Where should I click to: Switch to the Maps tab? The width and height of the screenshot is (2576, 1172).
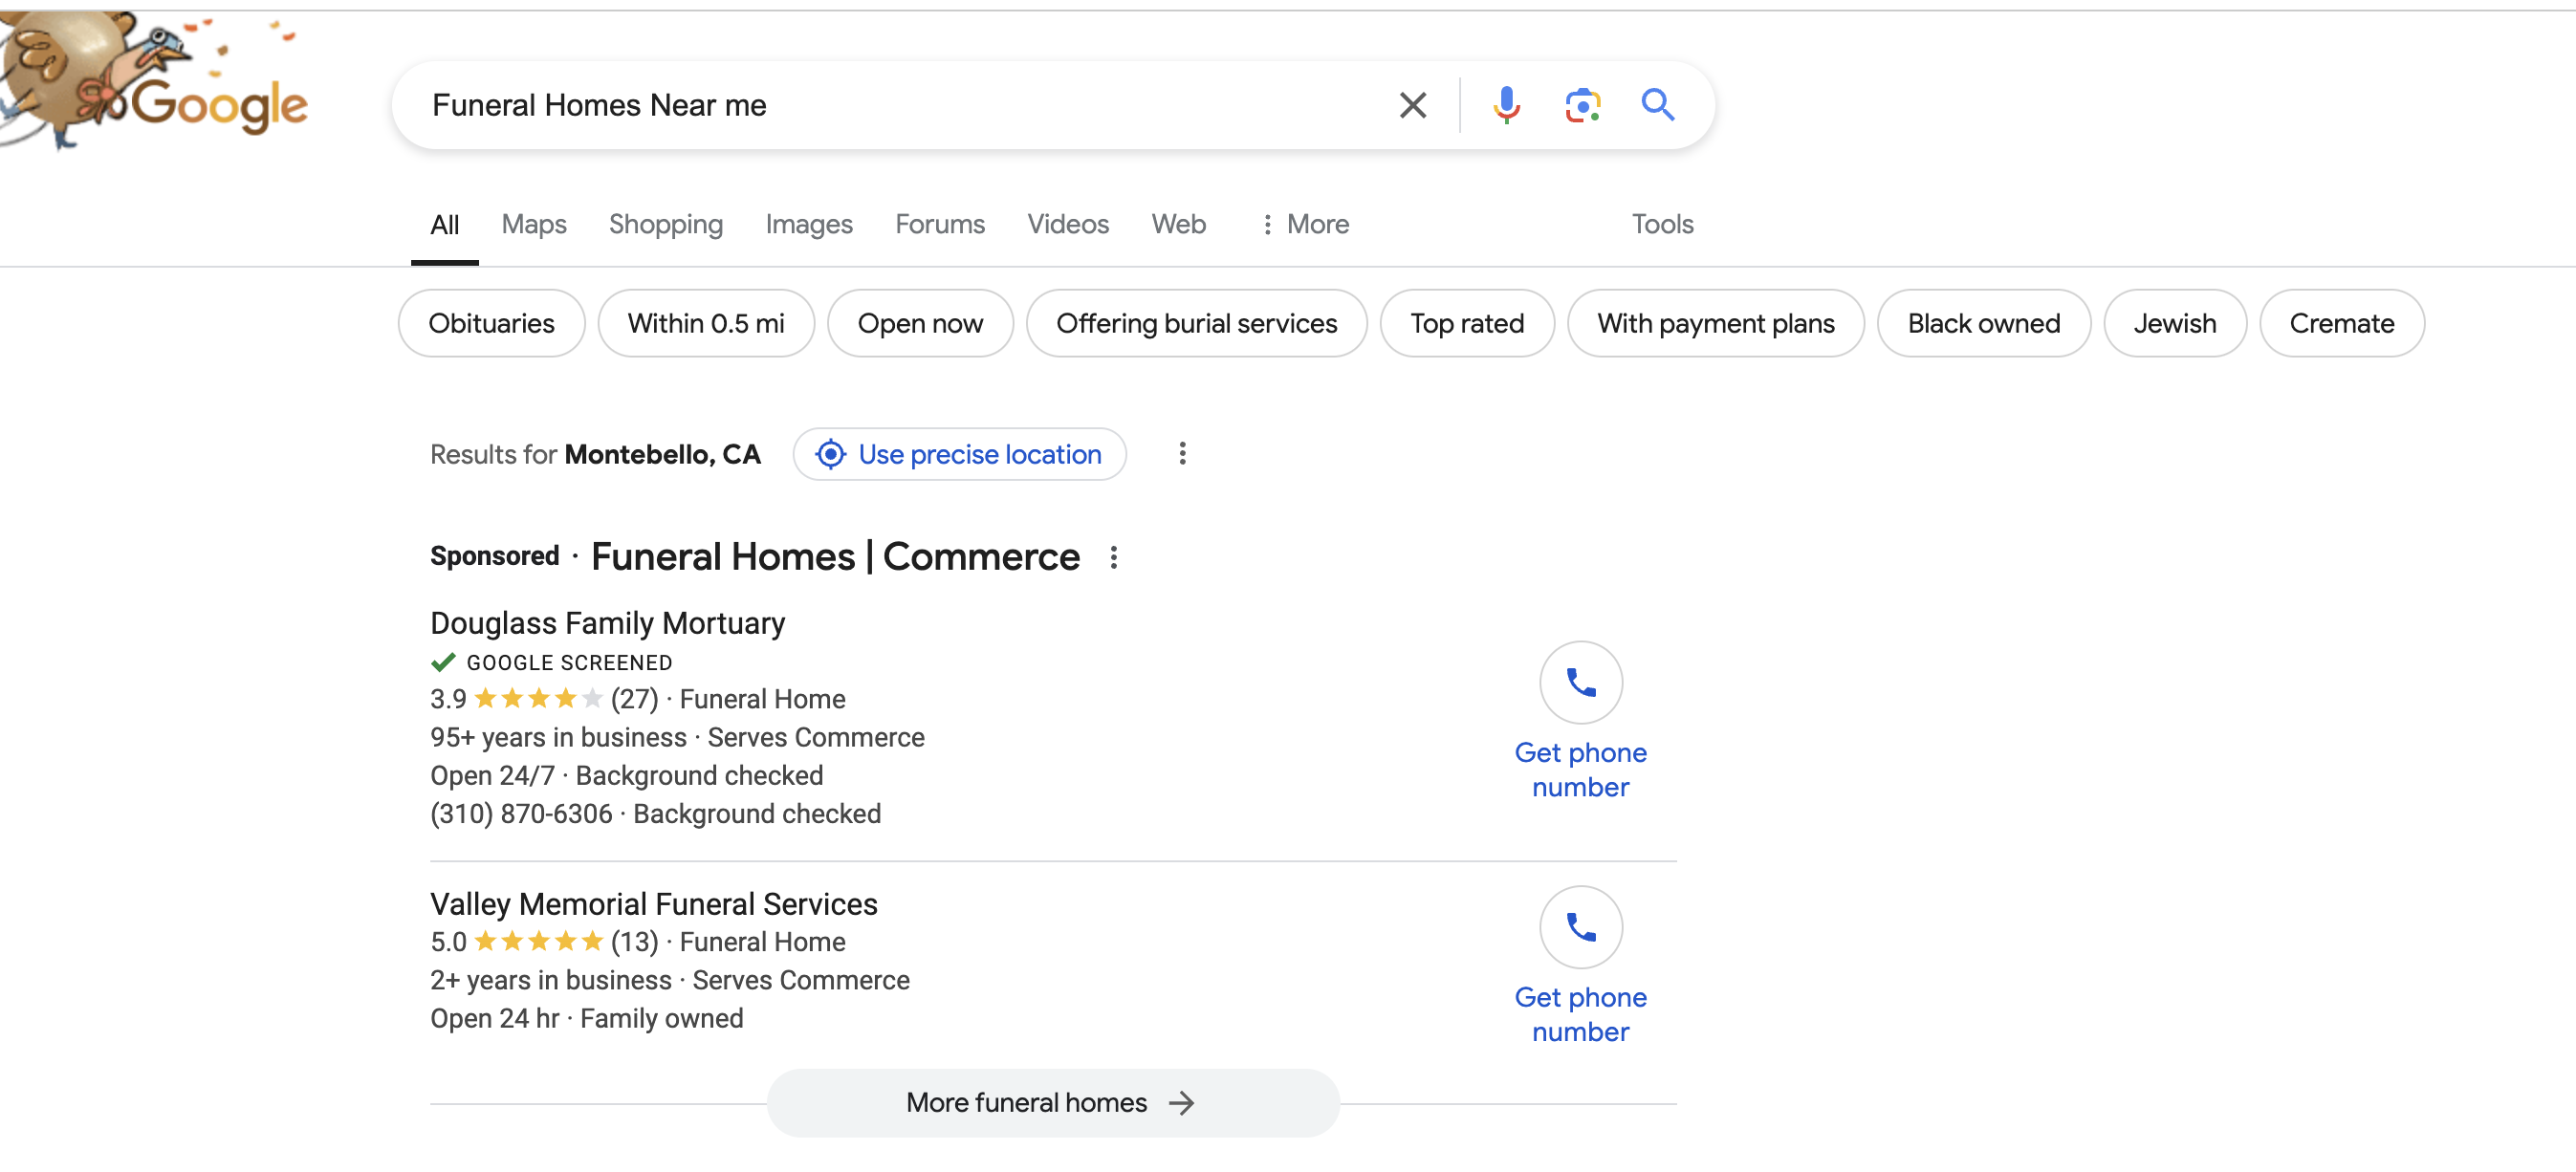[x=533, y=224]
